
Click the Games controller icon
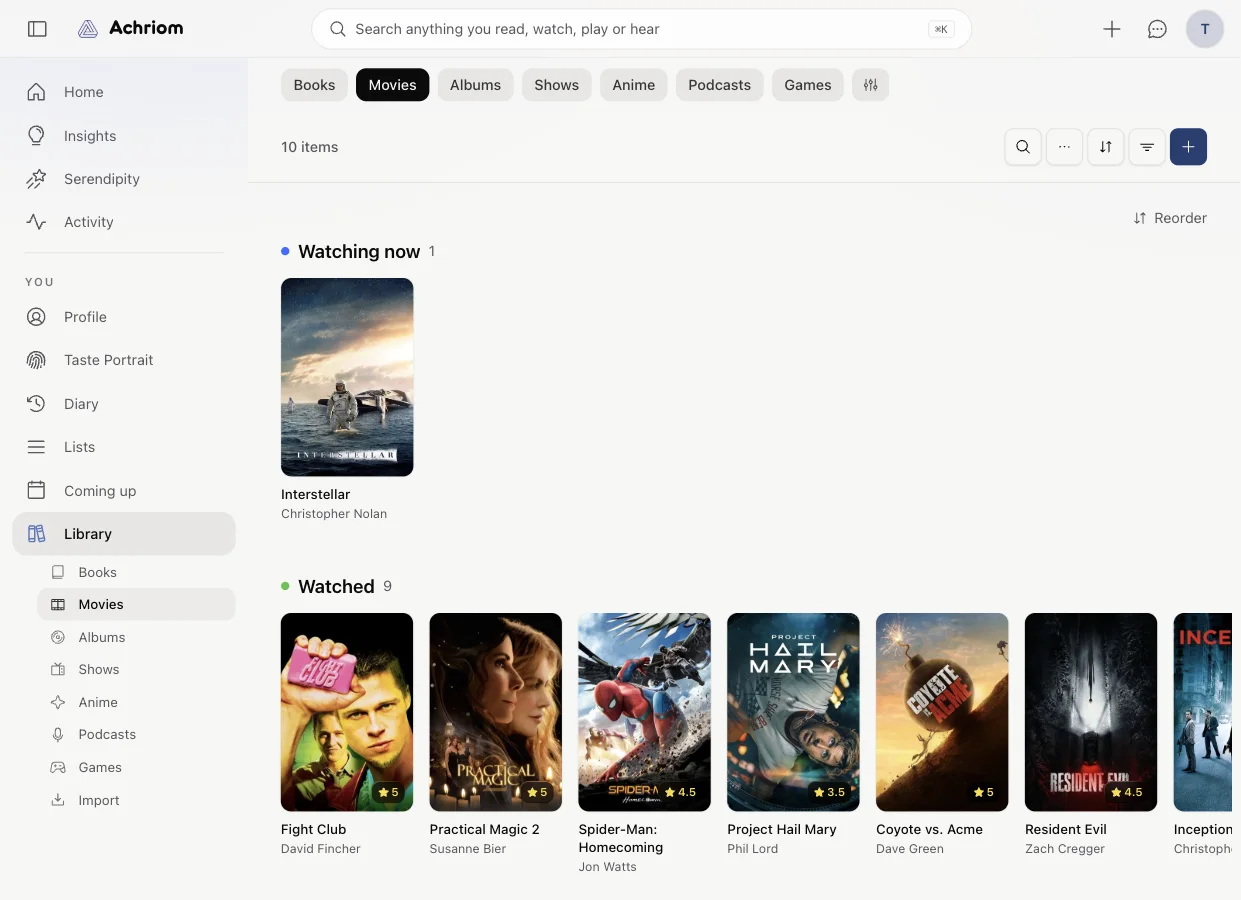[58, 767]
